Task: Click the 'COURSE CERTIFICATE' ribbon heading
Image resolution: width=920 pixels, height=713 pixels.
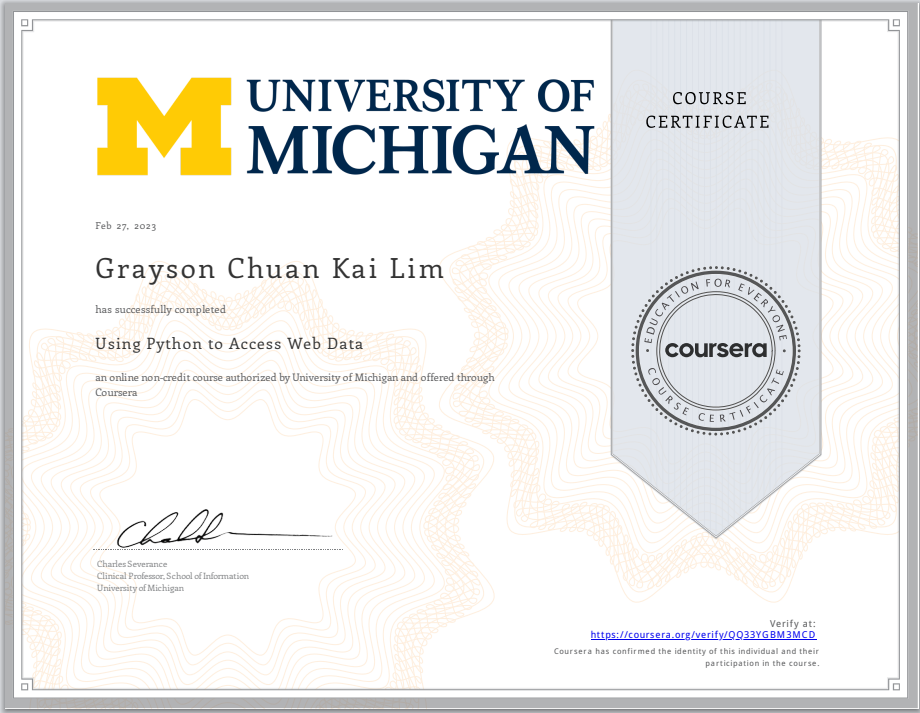Action: (708, 110)
